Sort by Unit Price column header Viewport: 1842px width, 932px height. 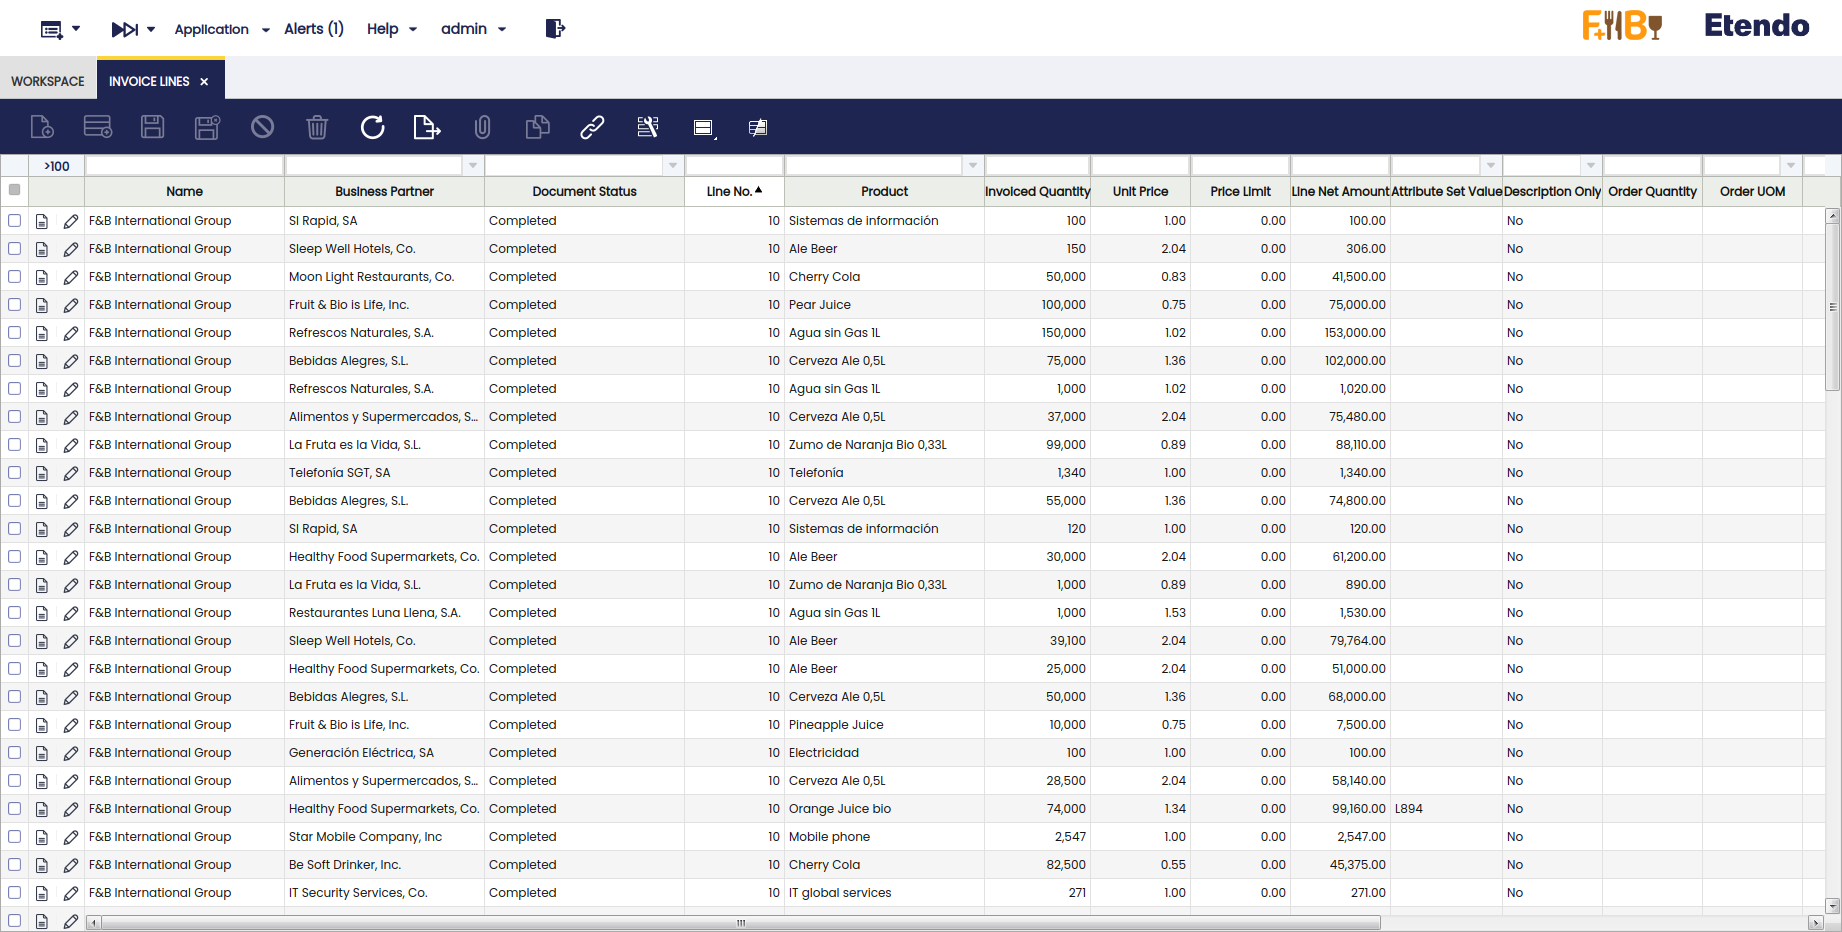point(1140,191)
